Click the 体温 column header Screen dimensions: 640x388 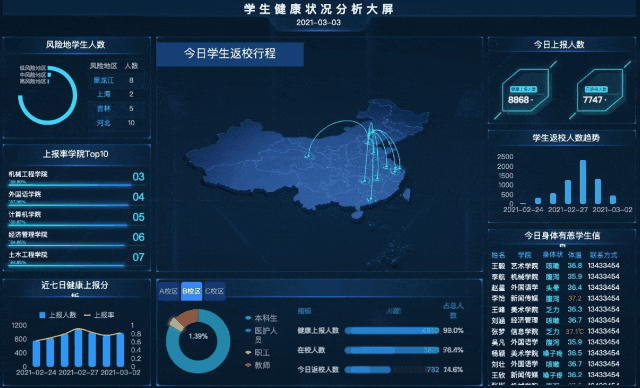coord(575,255)
